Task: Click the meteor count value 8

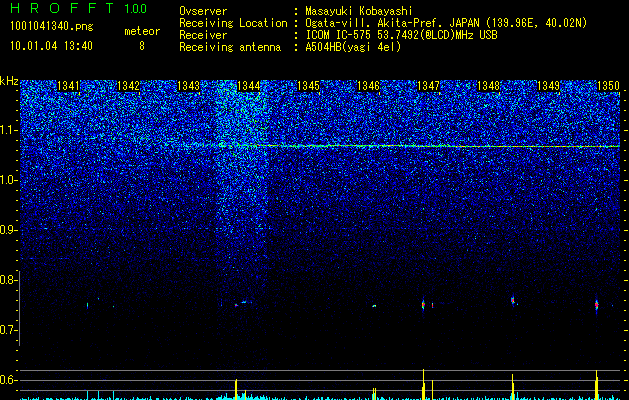Action: point(142,46)
